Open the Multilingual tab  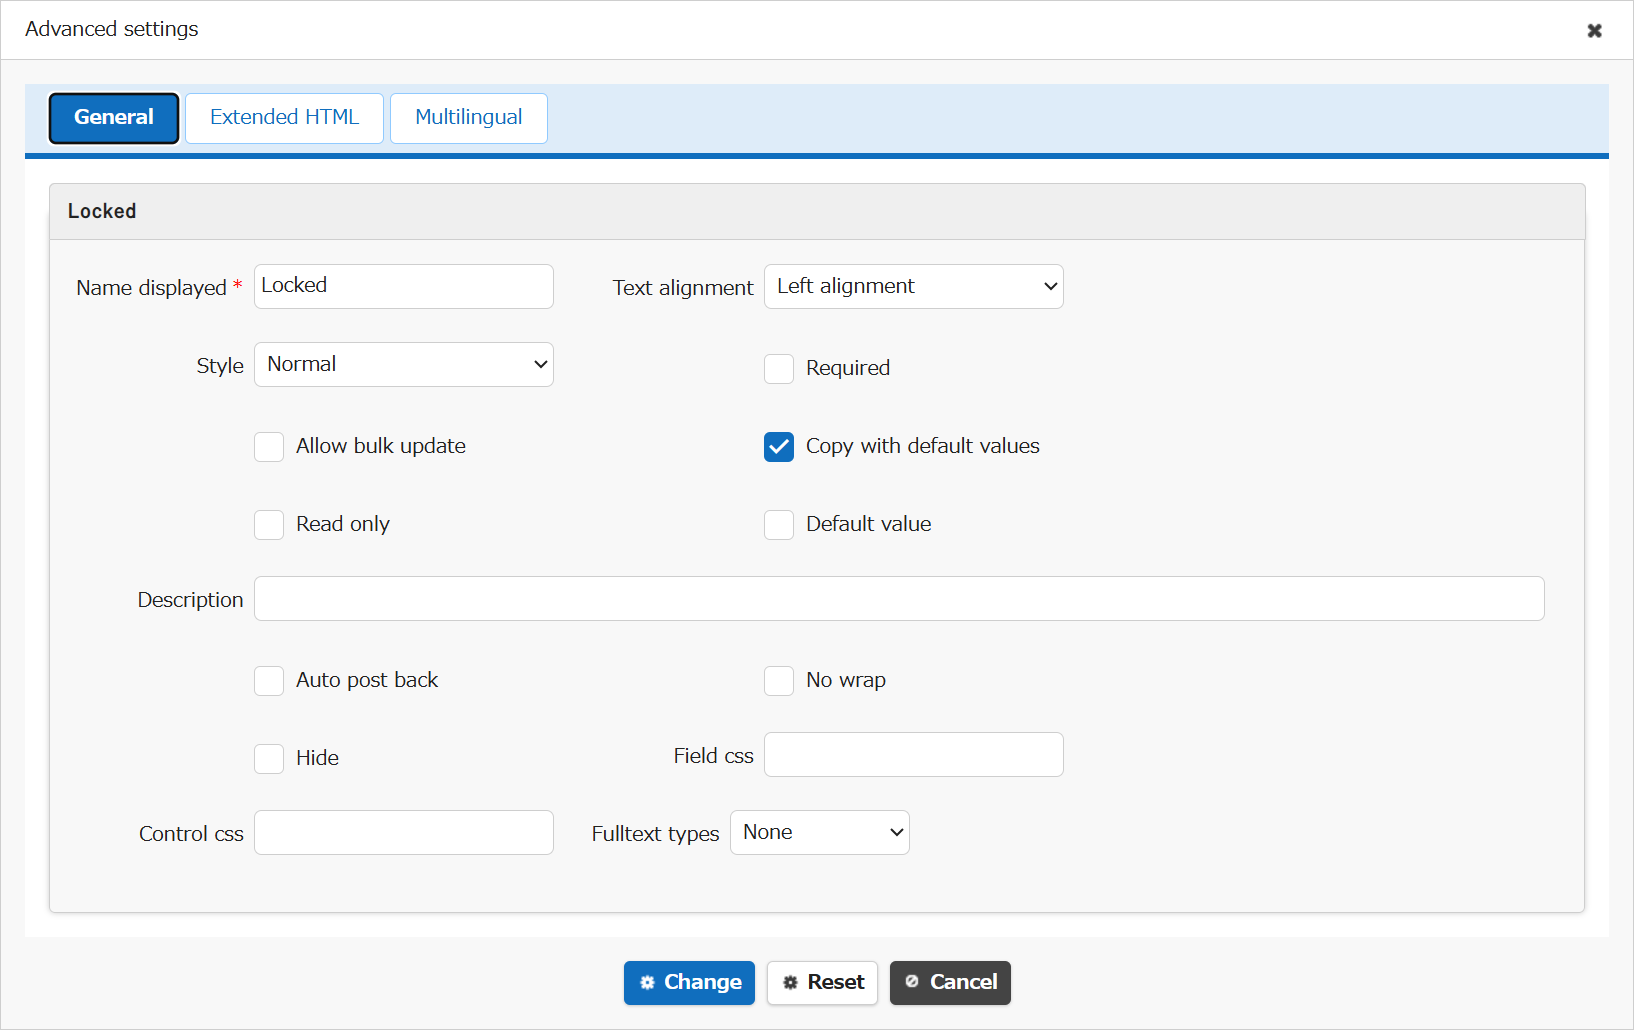coord(468,118)
